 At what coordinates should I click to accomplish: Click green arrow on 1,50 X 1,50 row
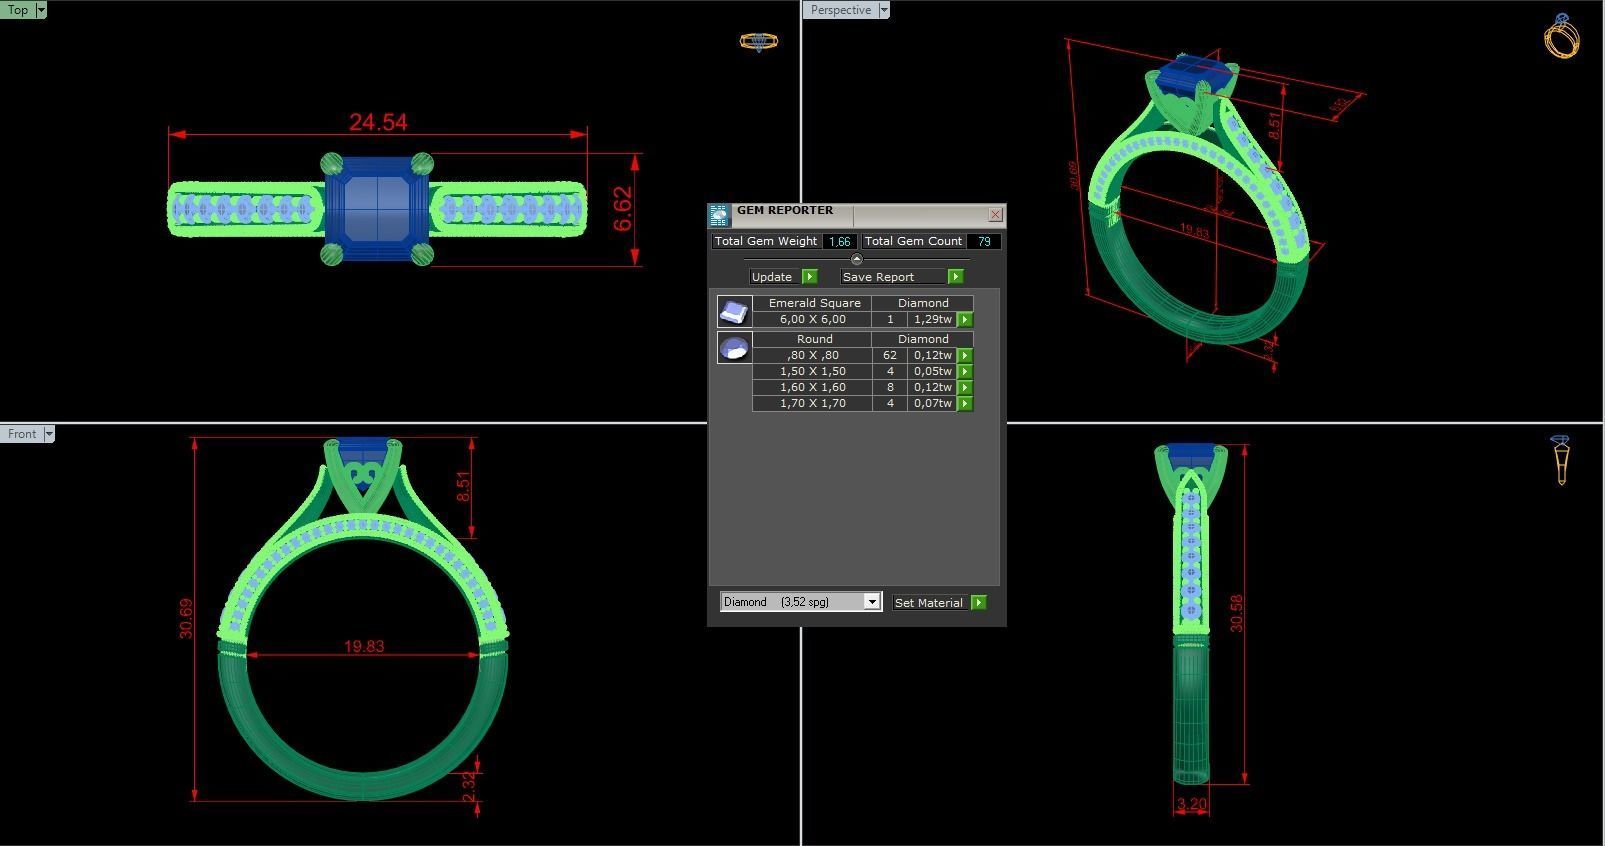[965, 372]
